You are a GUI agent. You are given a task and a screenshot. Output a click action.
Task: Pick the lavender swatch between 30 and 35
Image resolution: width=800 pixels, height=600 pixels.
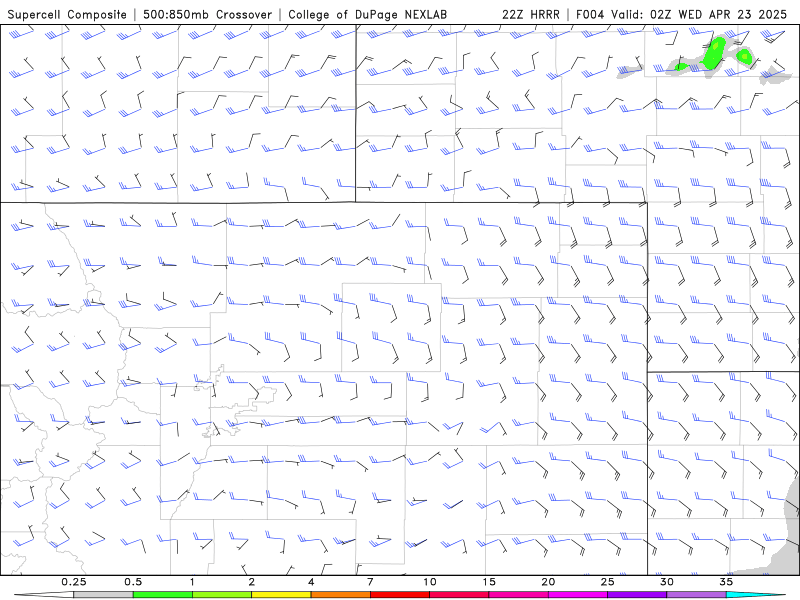coord(696,595)
